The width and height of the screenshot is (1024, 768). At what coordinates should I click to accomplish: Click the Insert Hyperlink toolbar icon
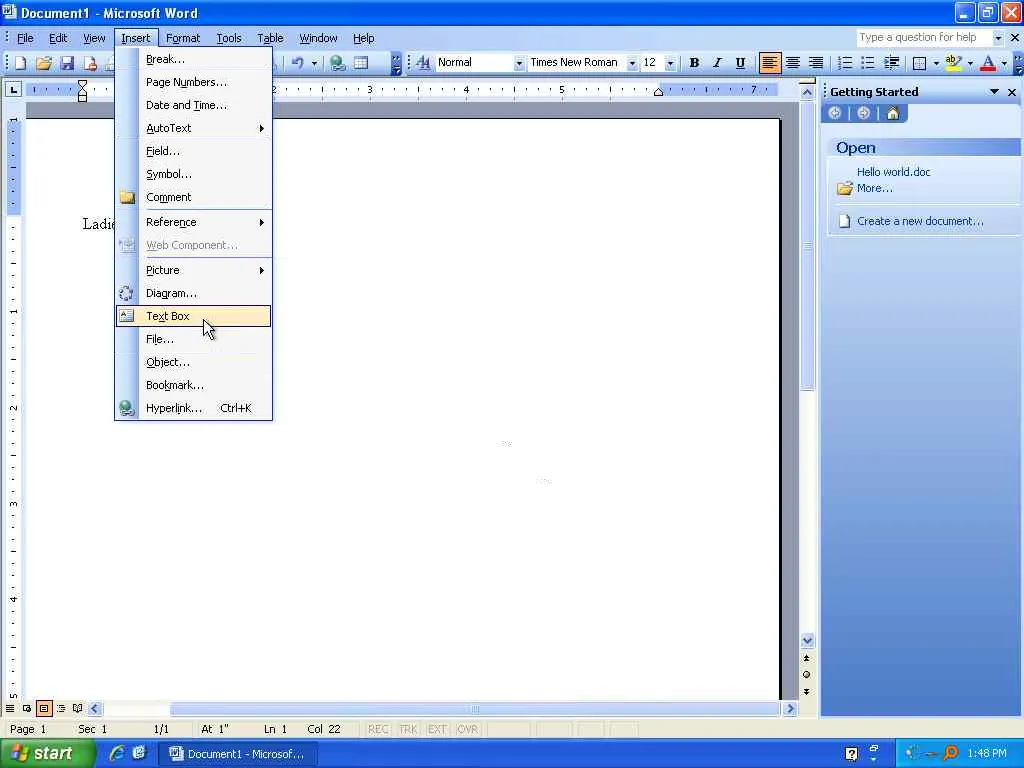[338, 63]
